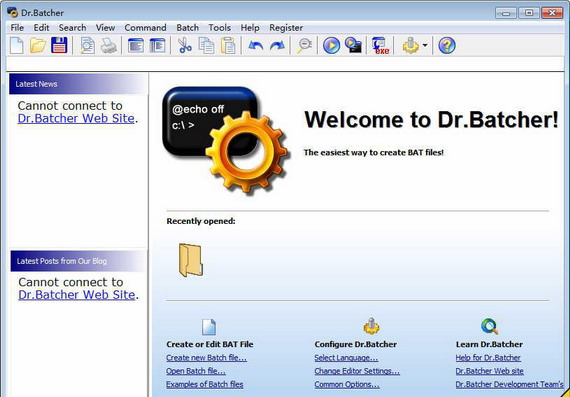Click the Print Preview toolbar icon
Image resolution: width=570 pixels, height=397 pixels.
click(87, 46)
